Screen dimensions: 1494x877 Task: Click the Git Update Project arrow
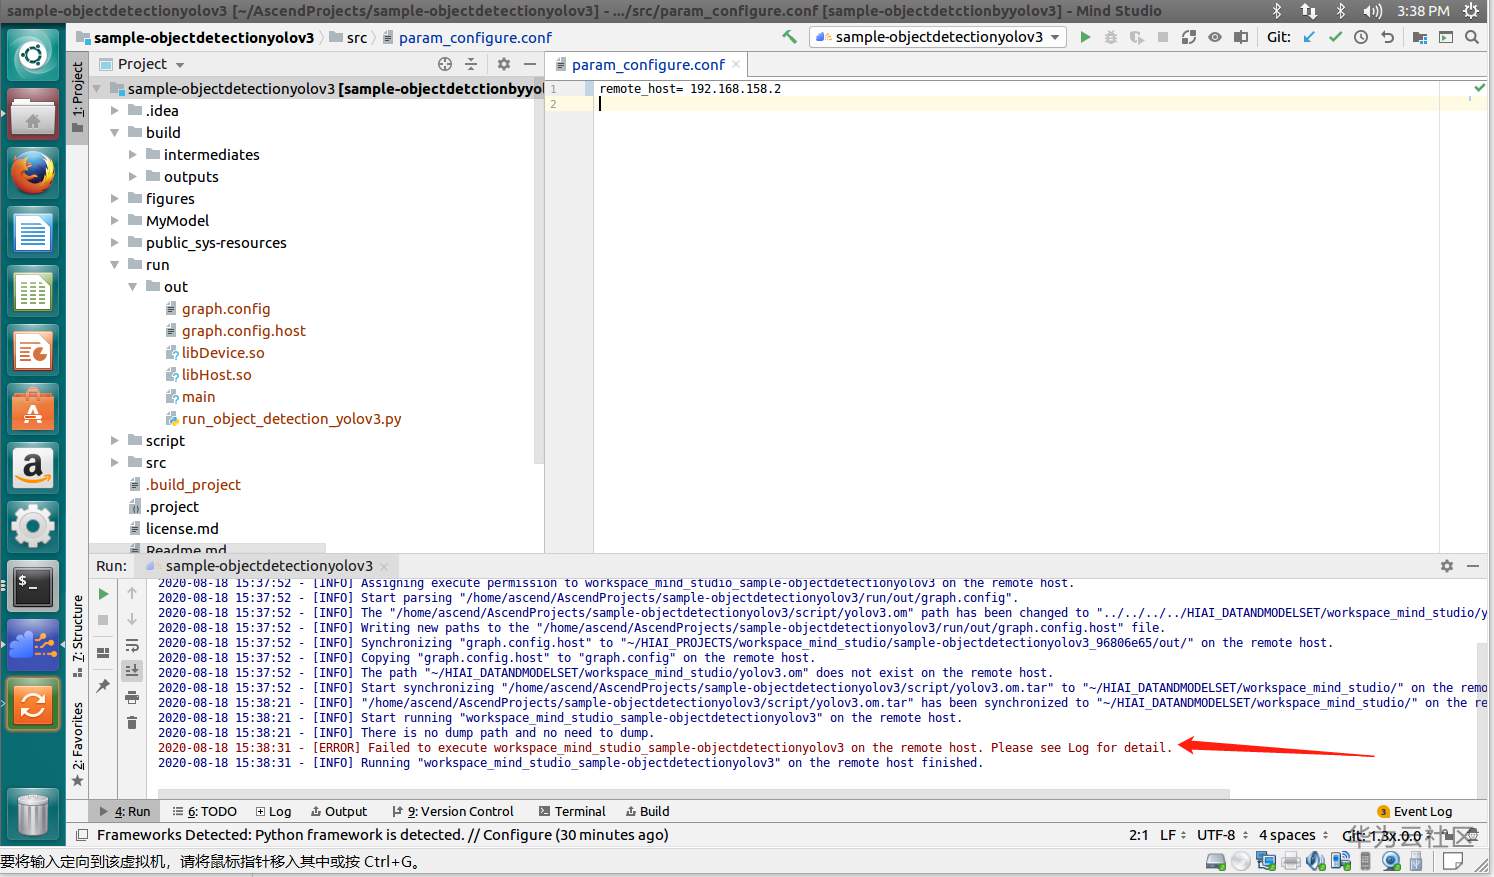pyautogui.click(x=1309, y=37)
